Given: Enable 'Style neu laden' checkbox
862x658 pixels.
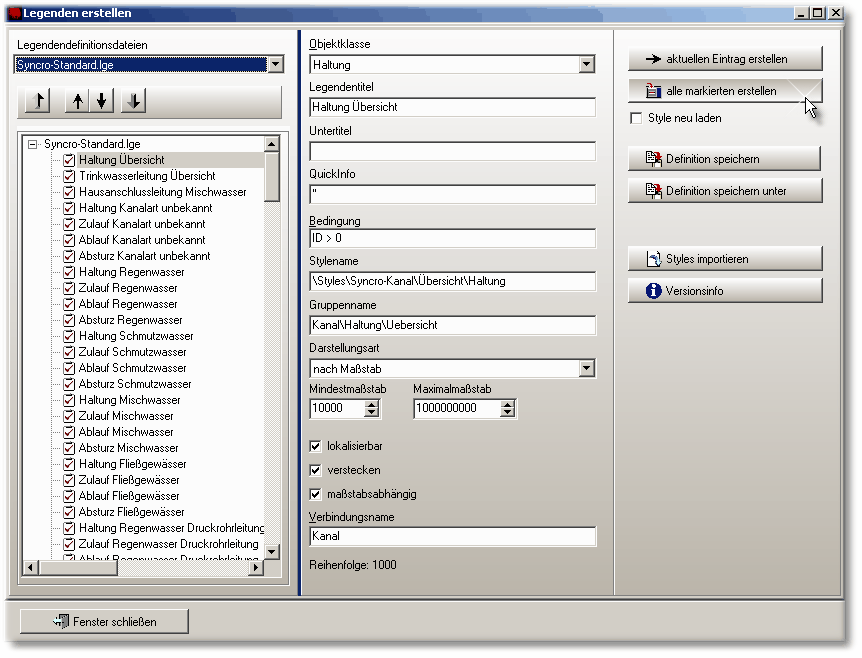Looking at the screenshot, I should [637, 119].
